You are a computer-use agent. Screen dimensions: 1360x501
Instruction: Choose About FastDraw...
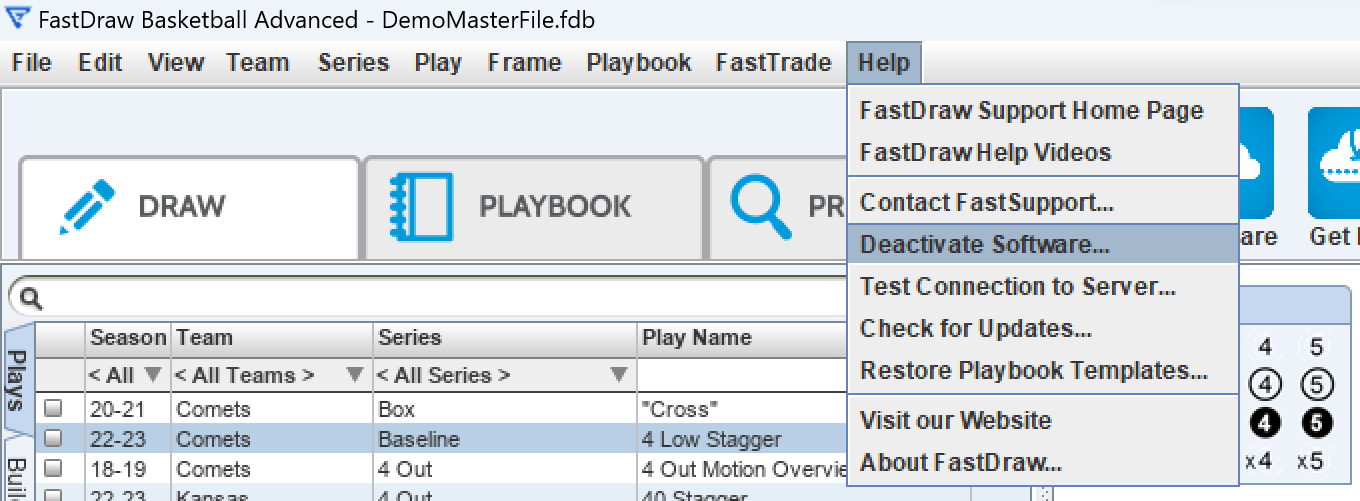click(1043, 462)
